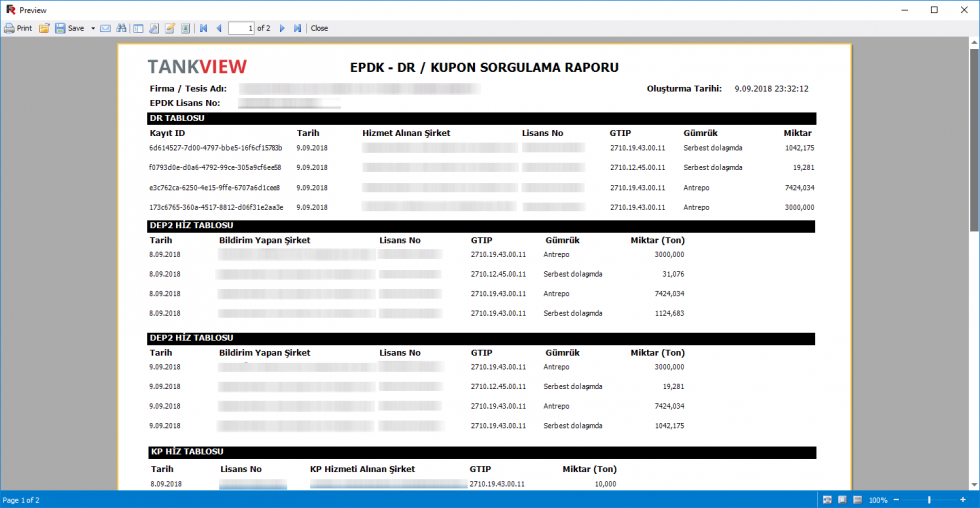Click the Print button in toolbar

click(18, 28)
